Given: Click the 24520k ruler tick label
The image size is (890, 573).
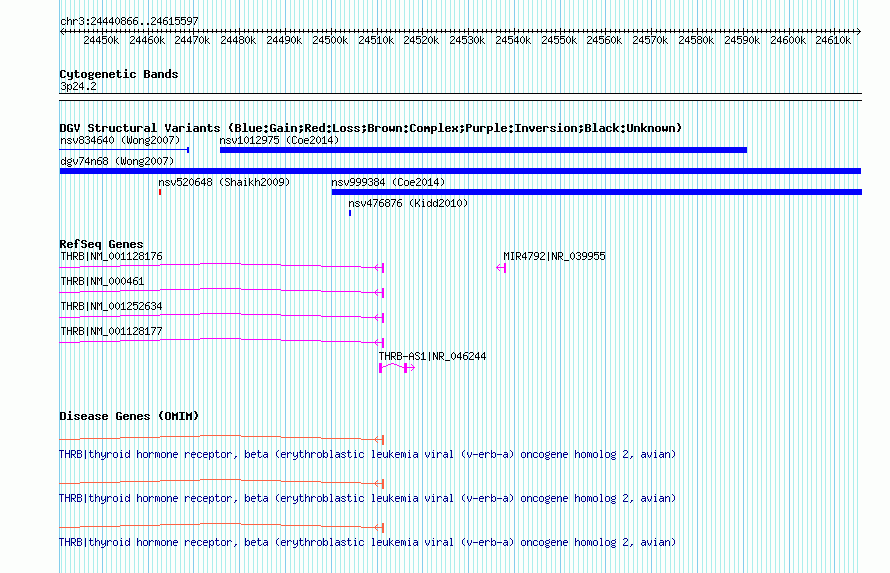Looking at the screenshot, I should (421, 40).
